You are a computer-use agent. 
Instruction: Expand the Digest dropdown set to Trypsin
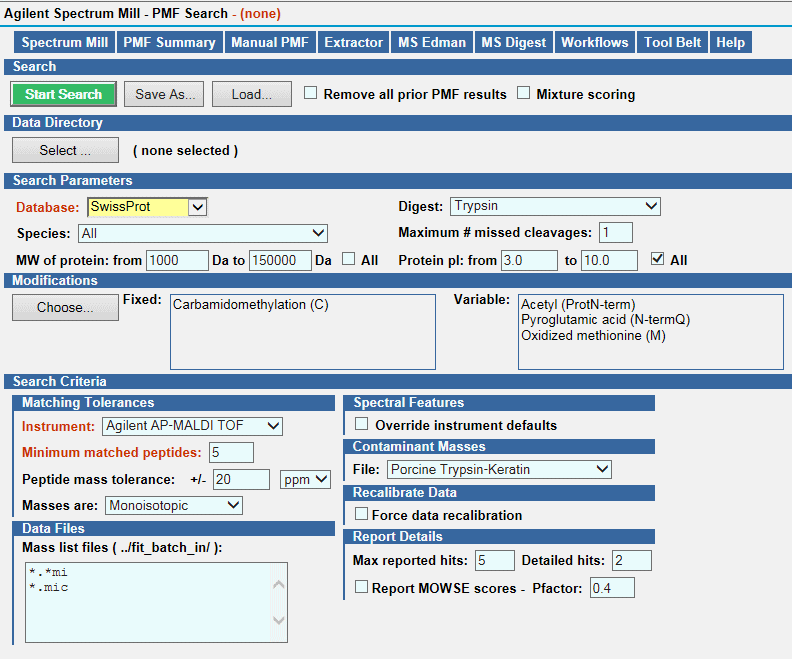pos(555,206)
